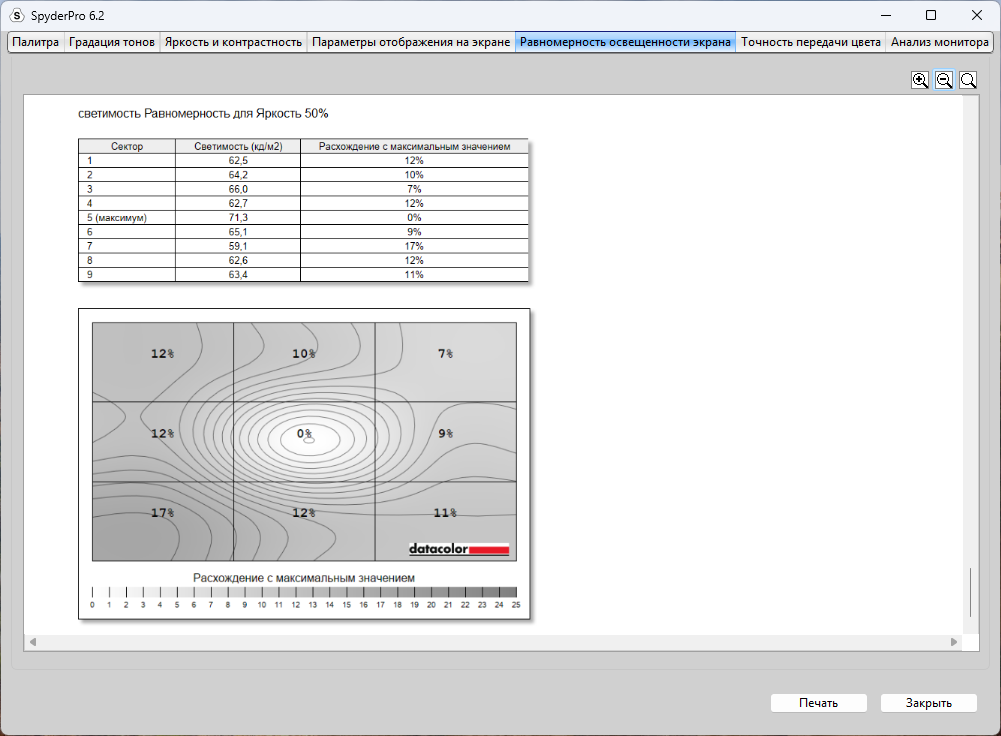Select Параметры отображения на экране tab
Image resolution: width=1001 pixels, height=736 pixels.
pos(411,42)
